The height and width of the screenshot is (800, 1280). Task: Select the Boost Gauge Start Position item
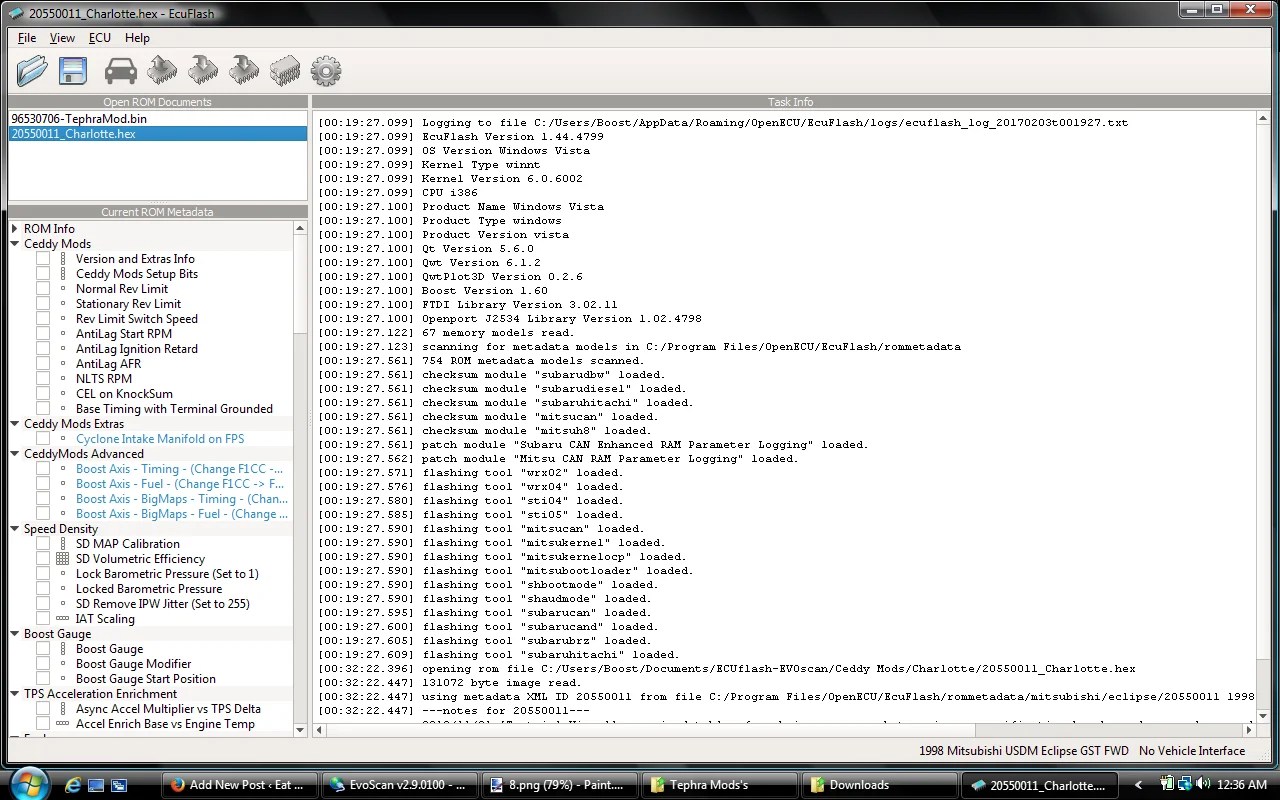click(146, 679)
